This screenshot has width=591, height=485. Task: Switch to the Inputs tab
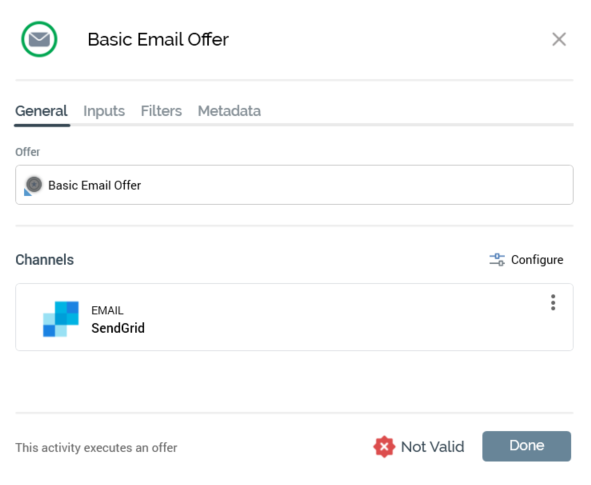point(104,111)
